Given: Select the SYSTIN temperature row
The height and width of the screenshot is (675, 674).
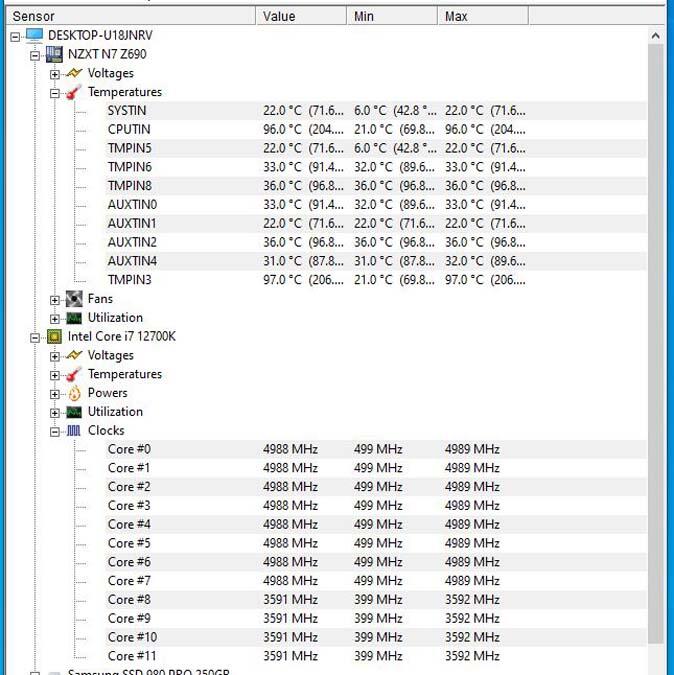Looking at the screenshot, I should [x=376, y=111].
